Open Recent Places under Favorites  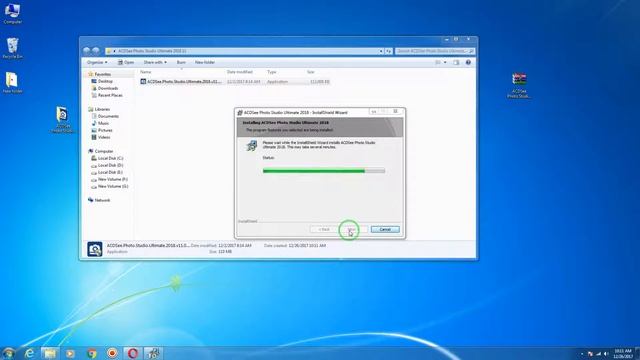pos(110,95)
